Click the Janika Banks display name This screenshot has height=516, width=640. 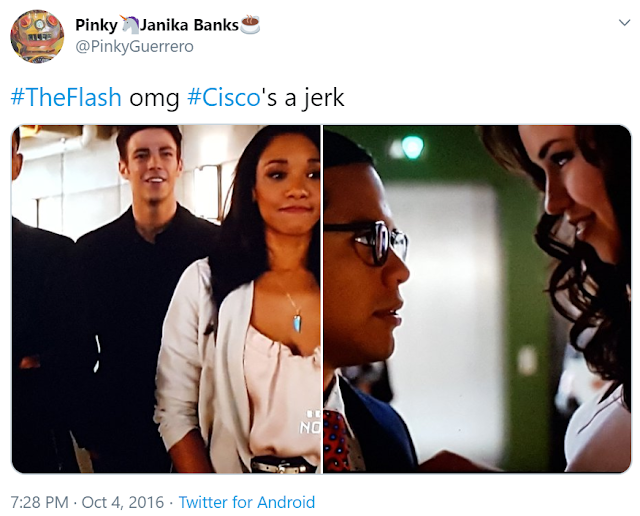189,25
